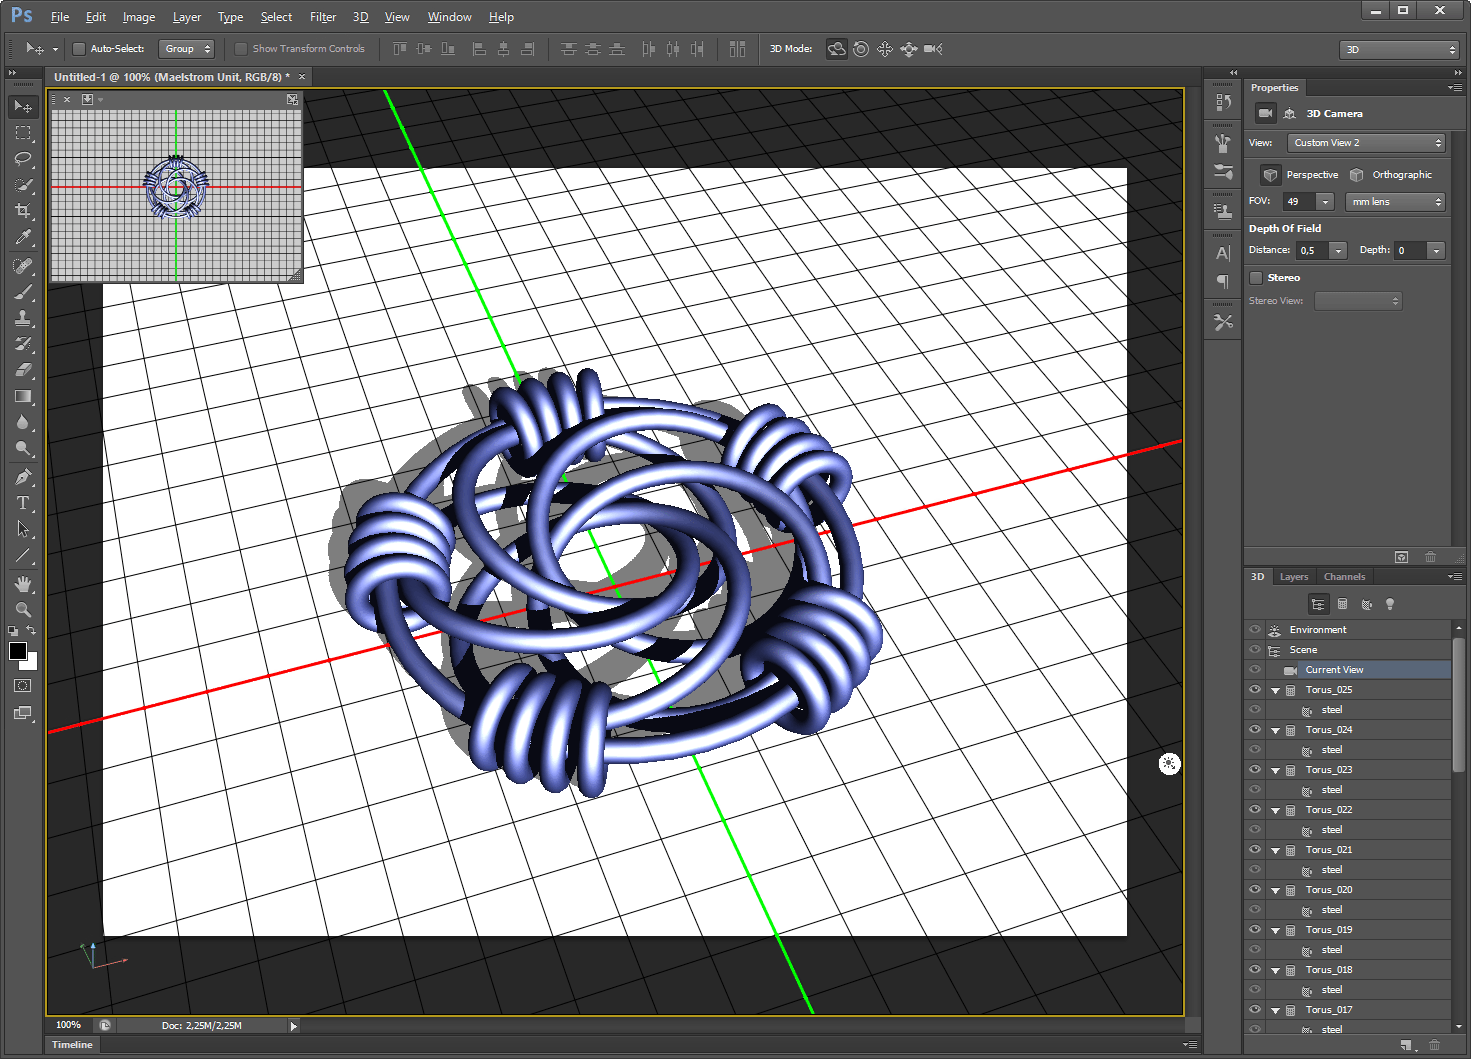
Task: Collapse the Torus_018 tree item
Action: point(1275,971)
